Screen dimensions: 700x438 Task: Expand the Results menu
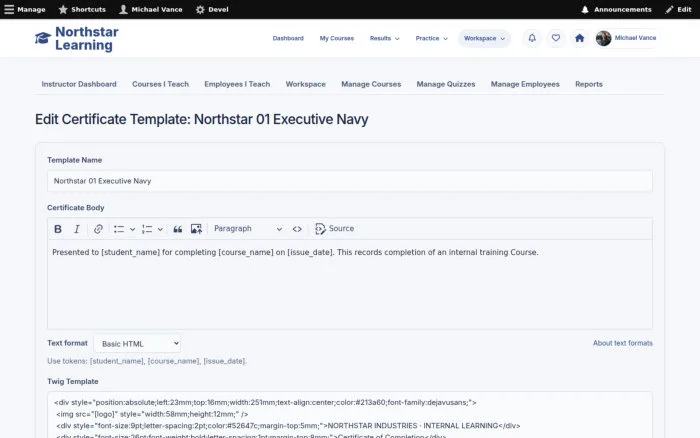click(x=384, y=38)
